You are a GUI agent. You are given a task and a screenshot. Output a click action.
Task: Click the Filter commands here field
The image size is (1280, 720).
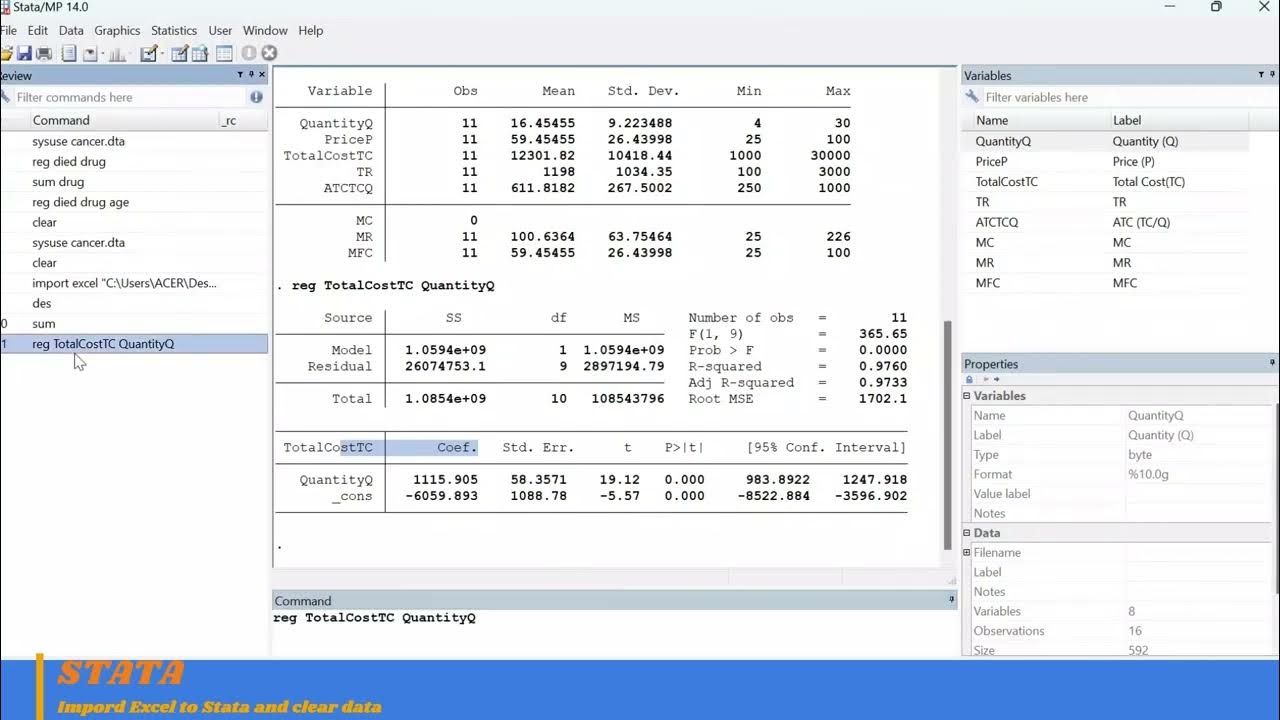(130, 97)
